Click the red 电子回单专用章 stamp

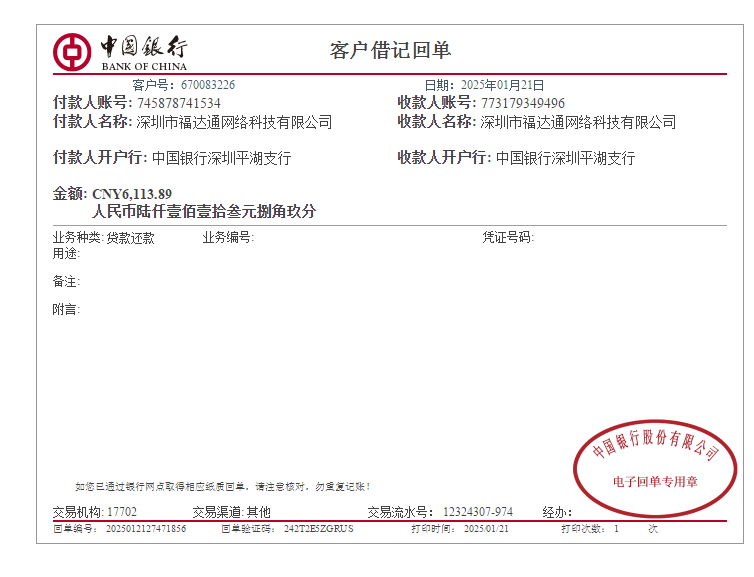[x=655, y=468]
